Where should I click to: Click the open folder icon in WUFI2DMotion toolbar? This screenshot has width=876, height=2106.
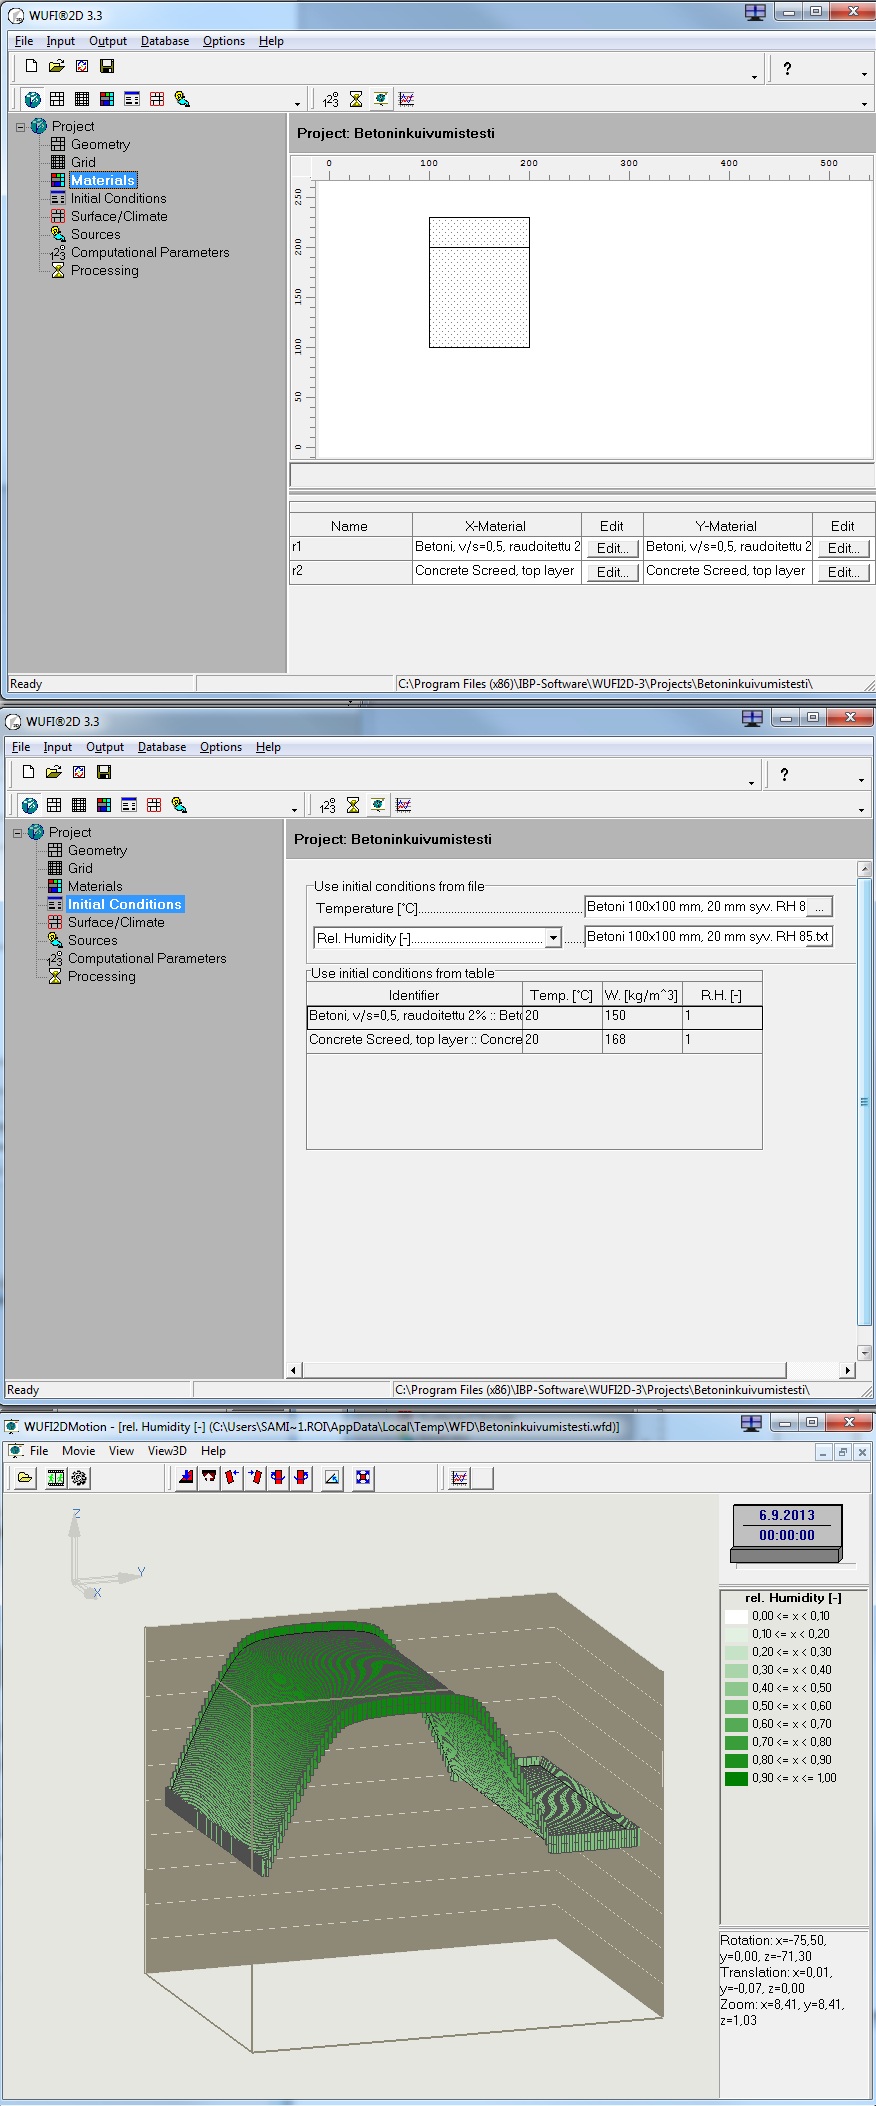point(25,1478)
